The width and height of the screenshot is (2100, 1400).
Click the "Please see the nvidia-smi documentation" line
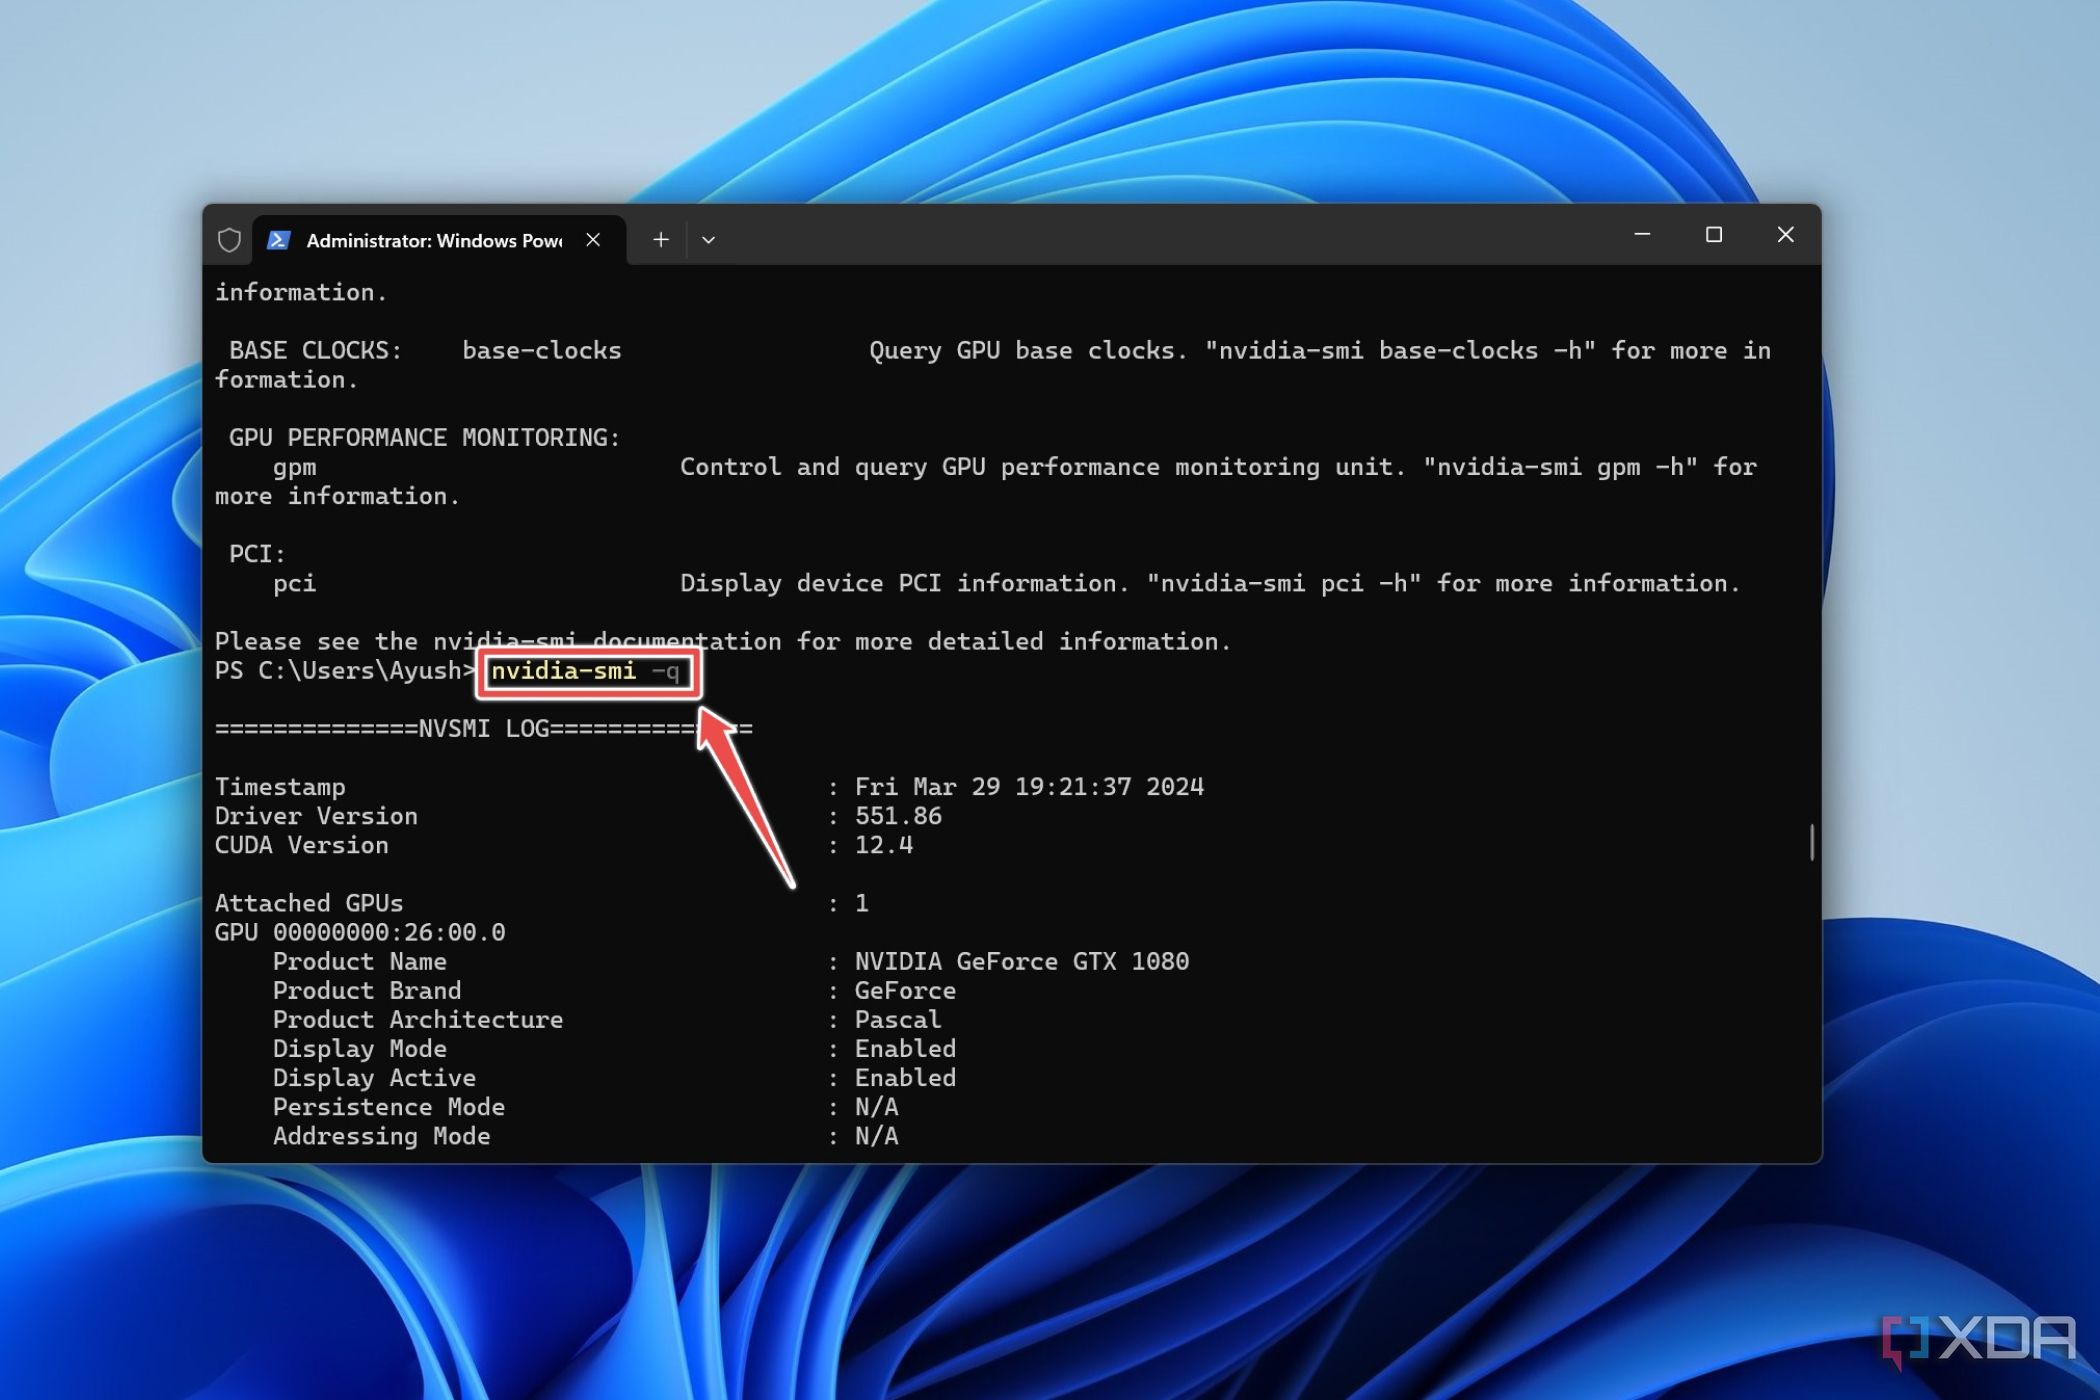[723, 642]
